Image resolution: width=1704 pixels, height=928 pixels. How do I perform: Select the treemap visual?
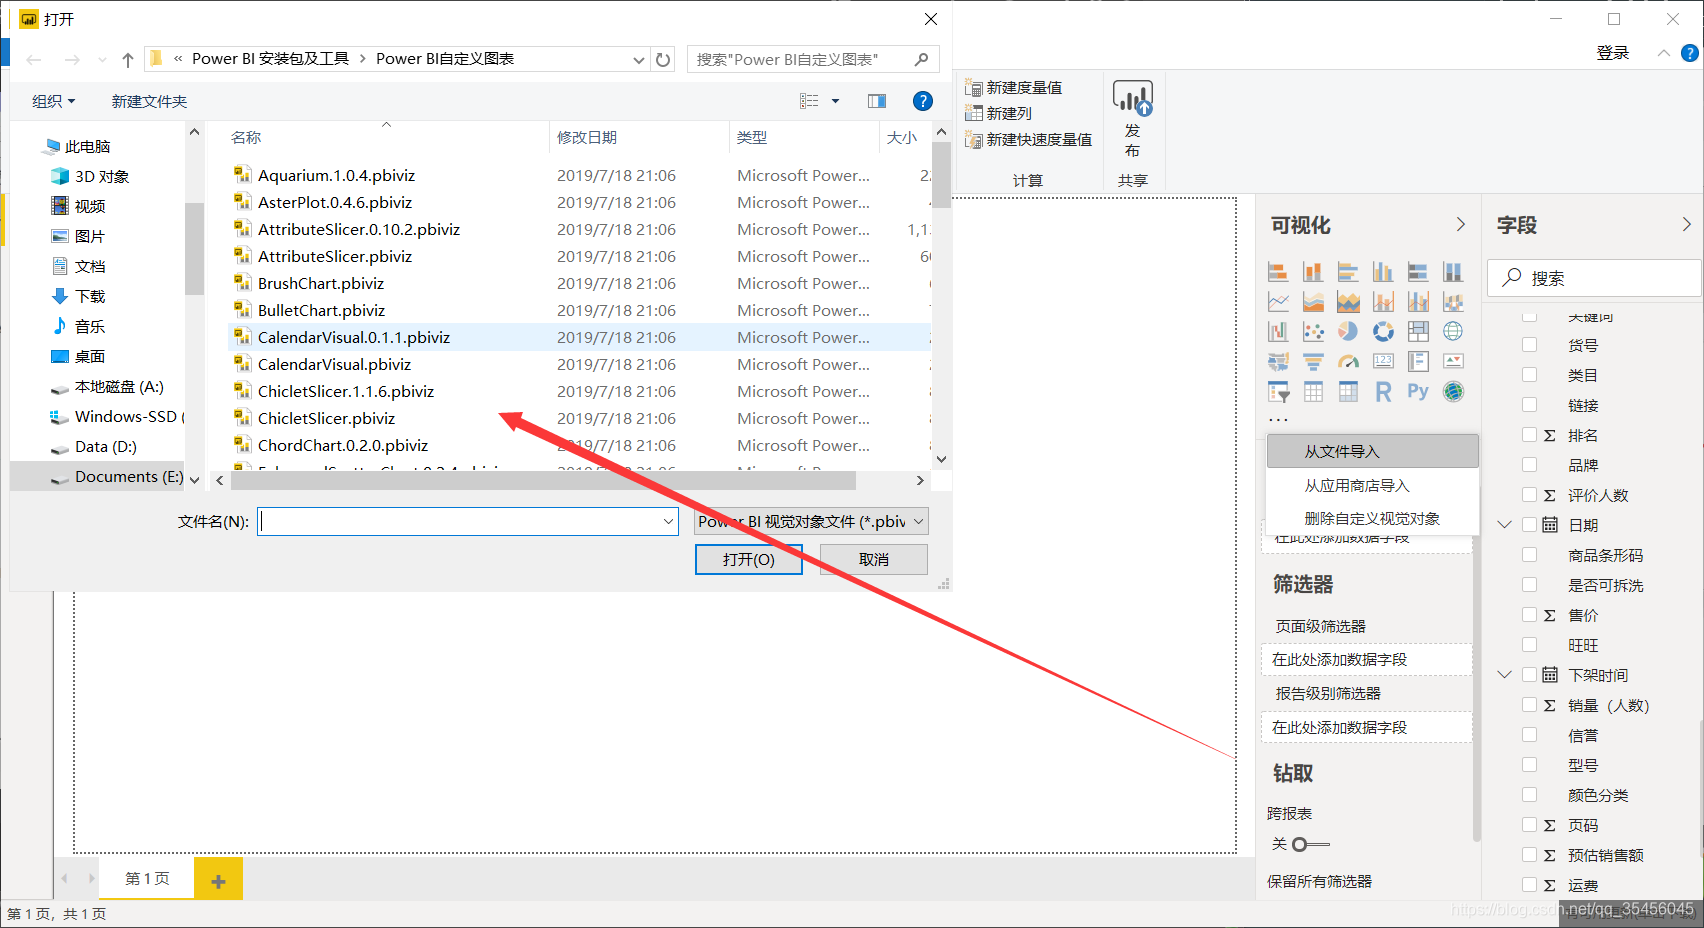coord(1418,331)
